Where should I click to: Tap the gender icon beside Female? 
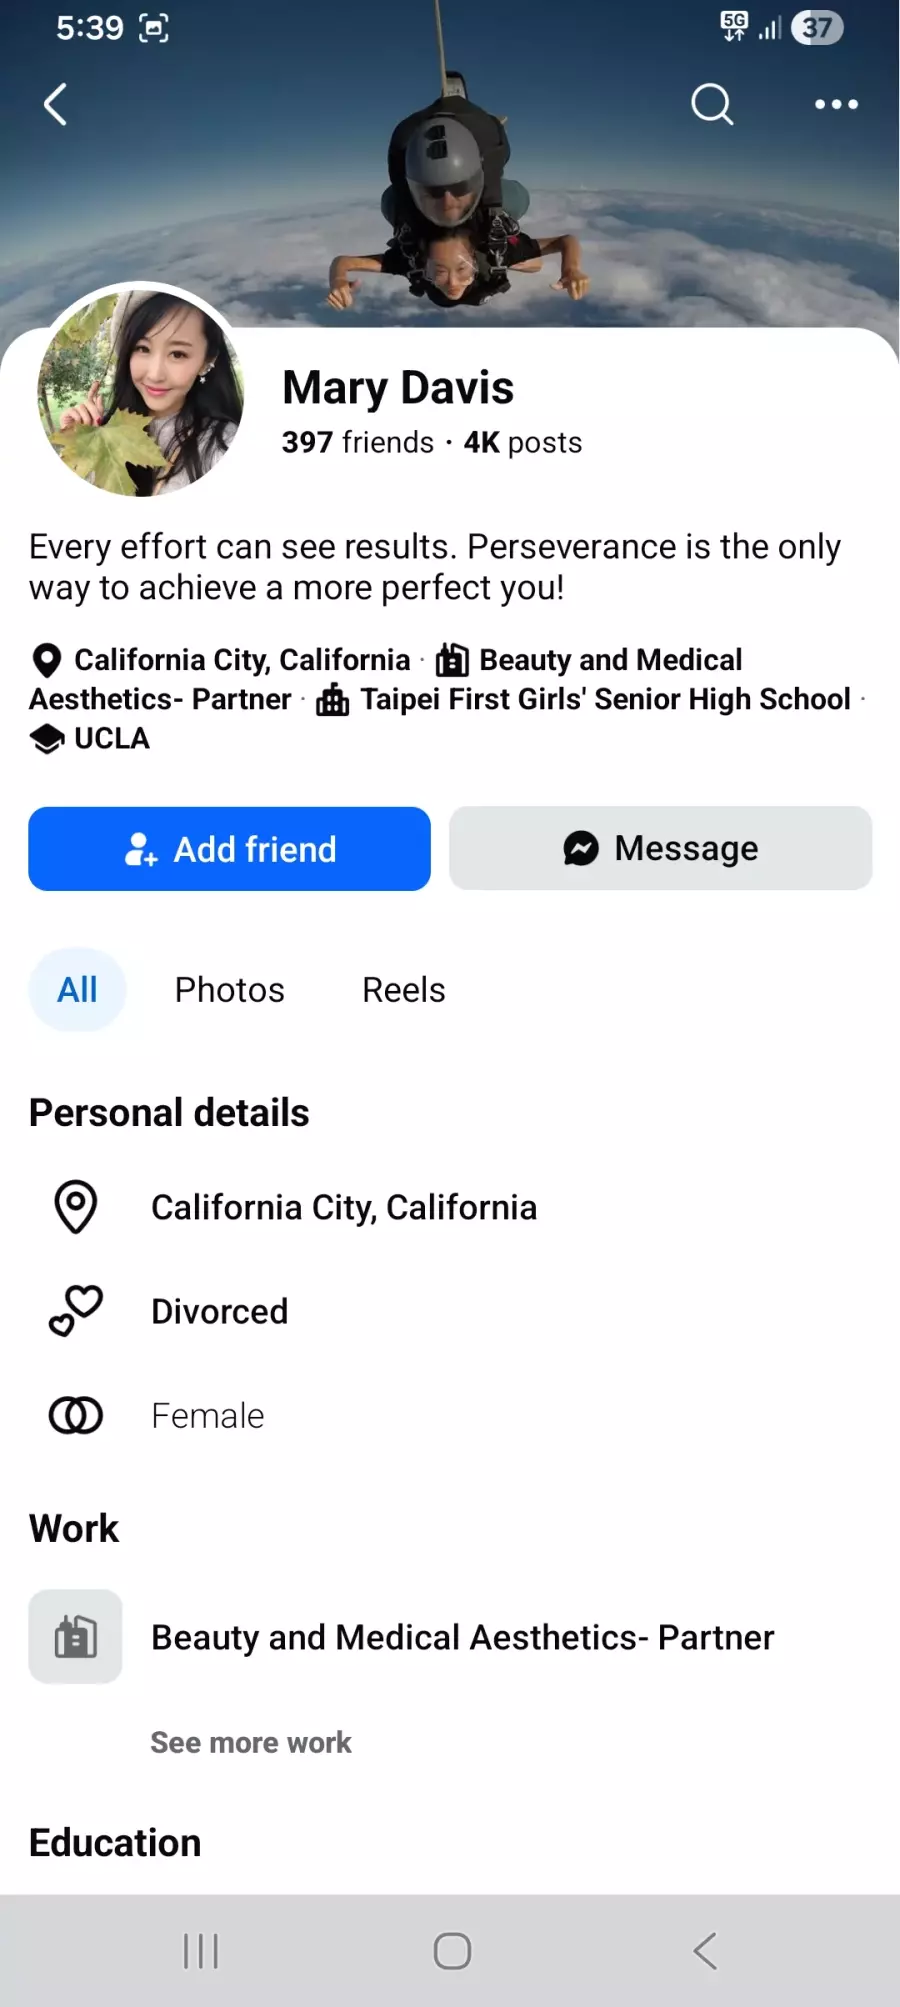click(76, 1415)
